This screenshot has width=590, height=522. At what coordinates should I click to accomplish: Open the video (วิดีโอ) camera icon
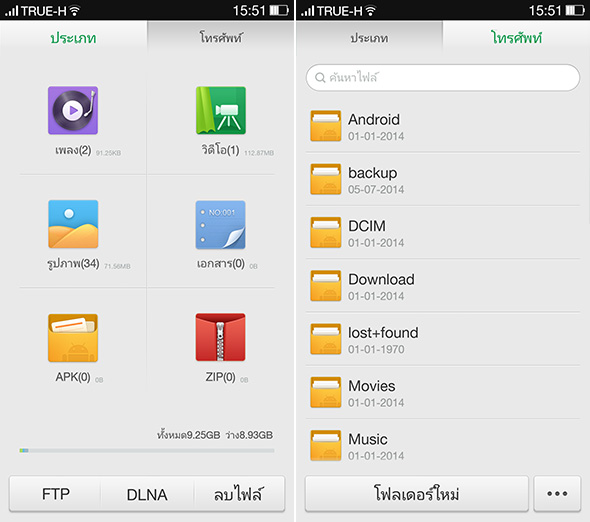pos(221,110)
